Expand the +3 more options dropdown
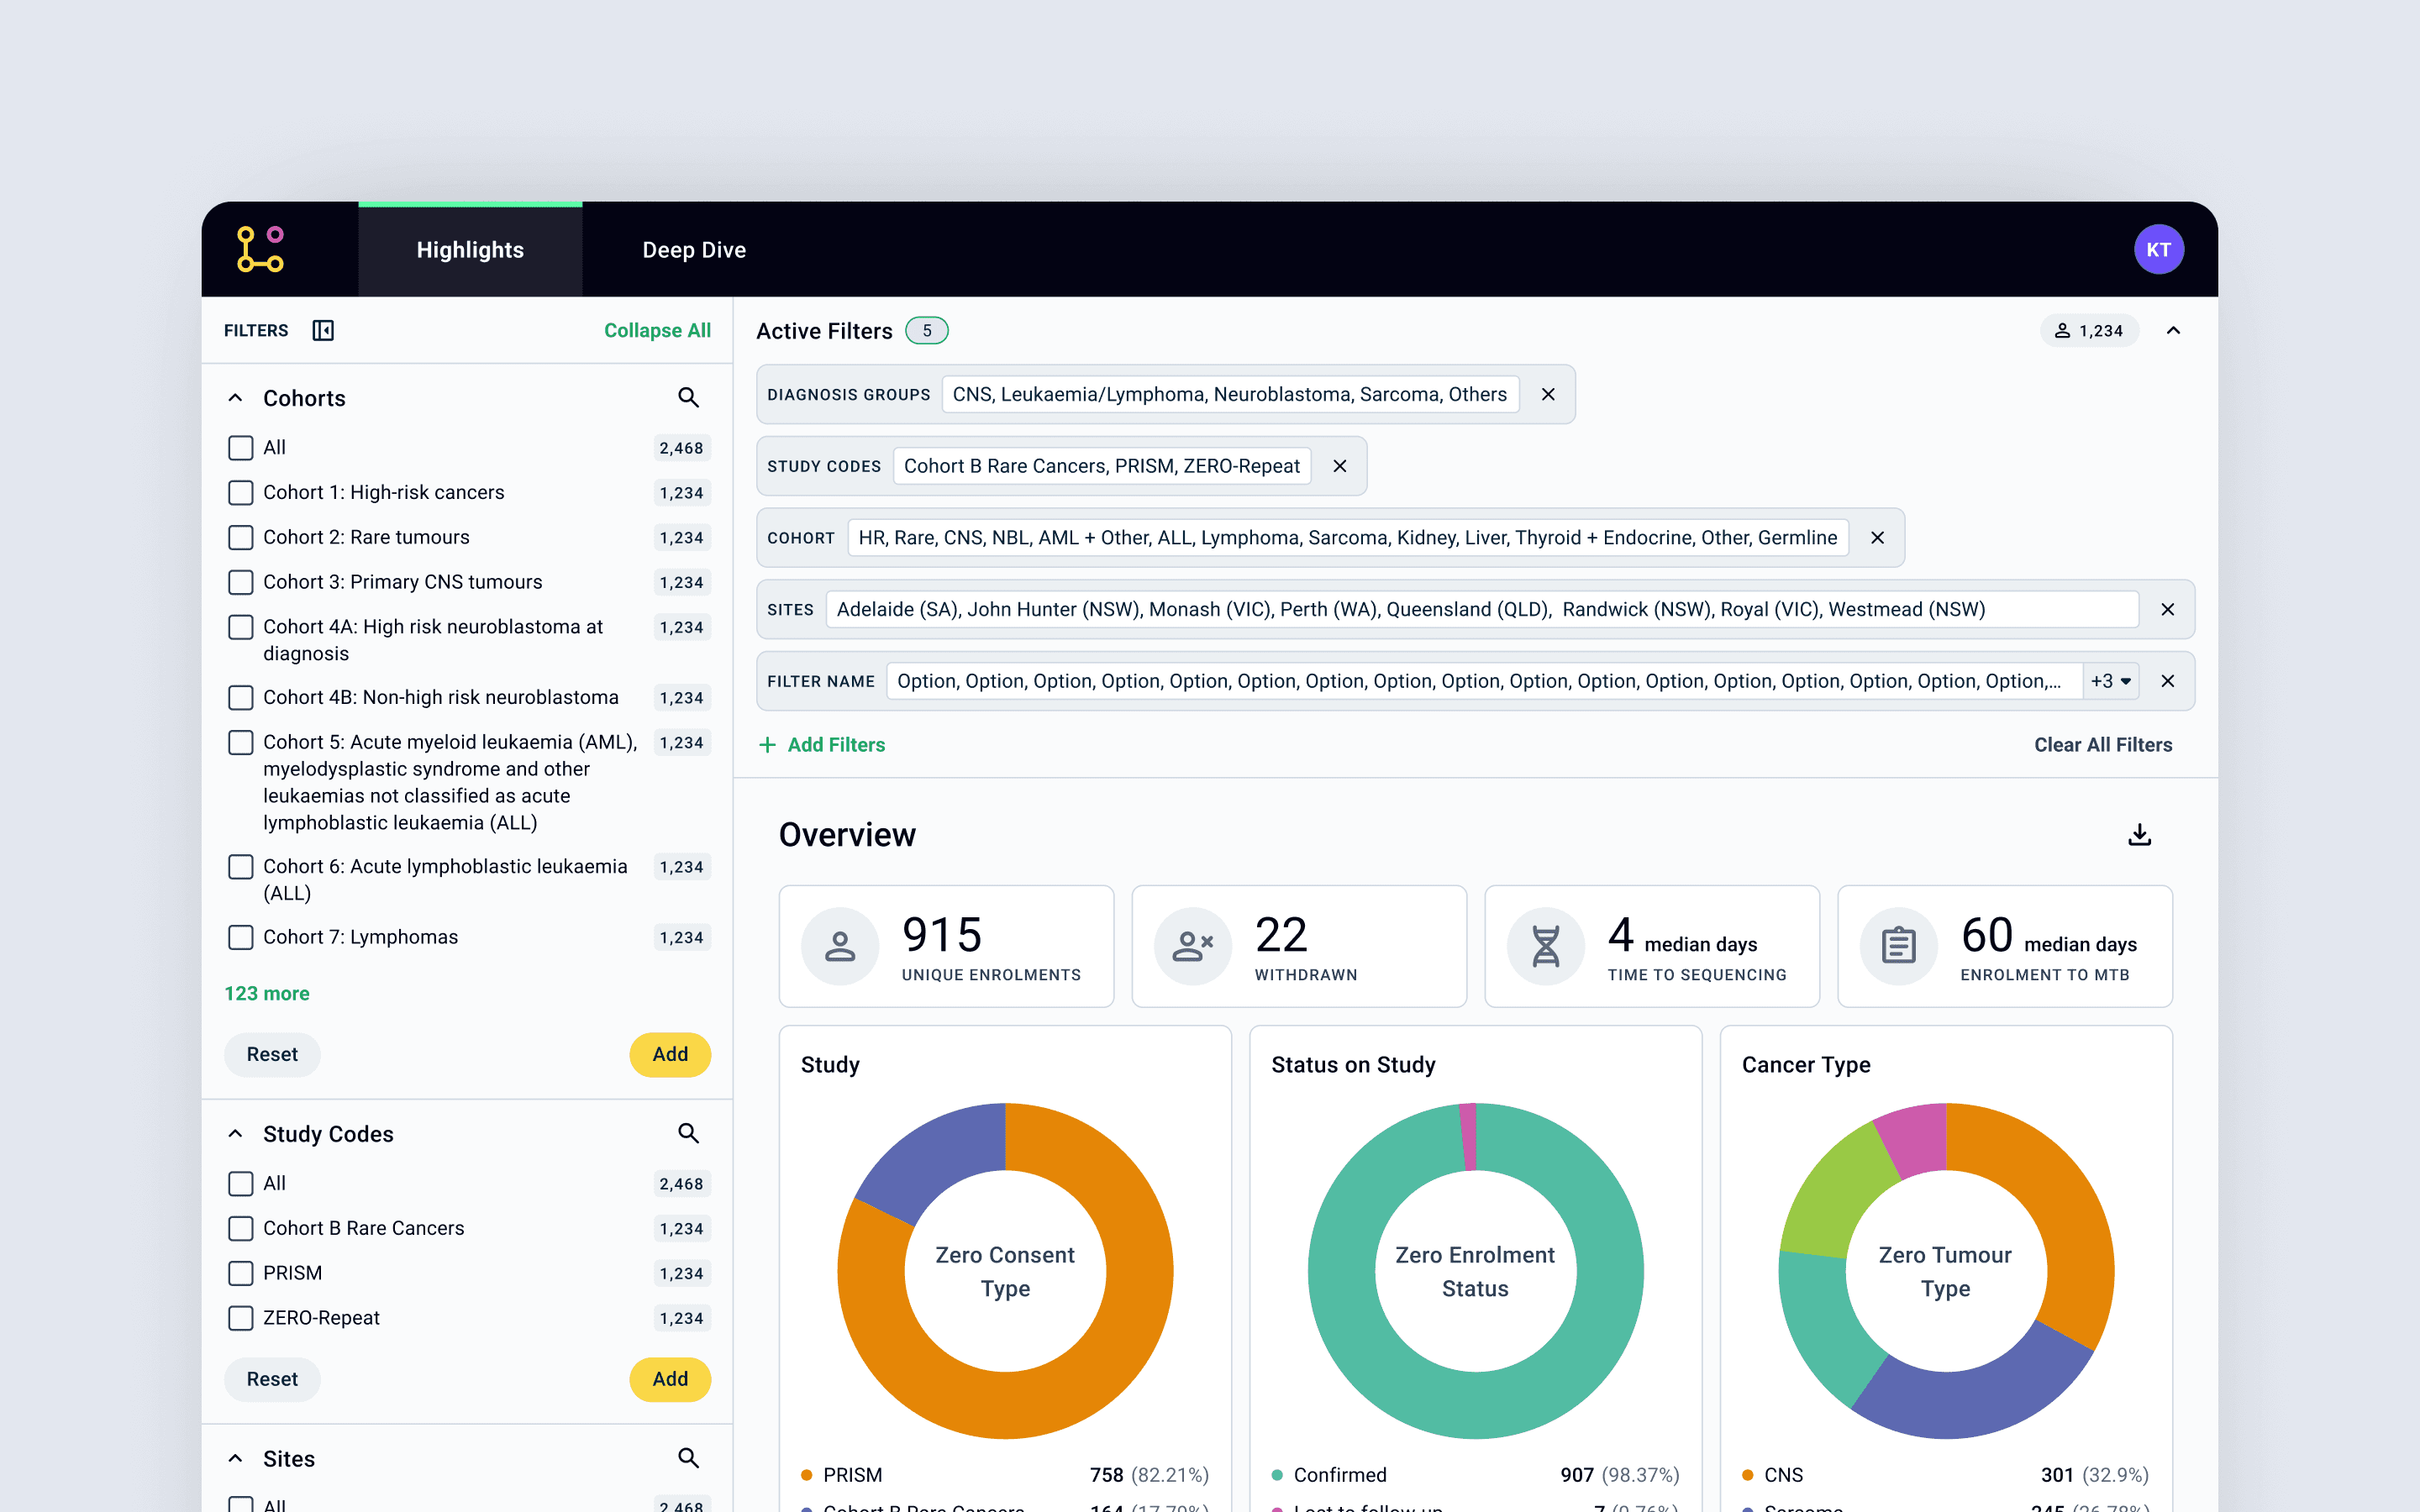 pyautogui.click(x=2111, y=681)
